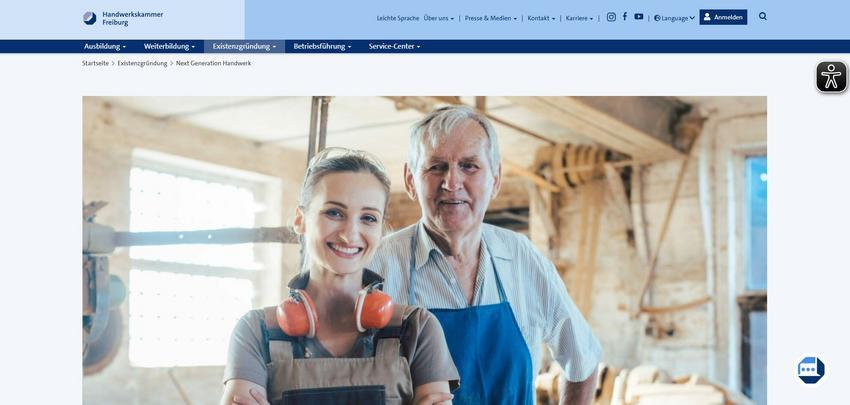Expand the Kontakt menu
The height and width of the screenshot is (405, 850).
(x=541, y=18)
